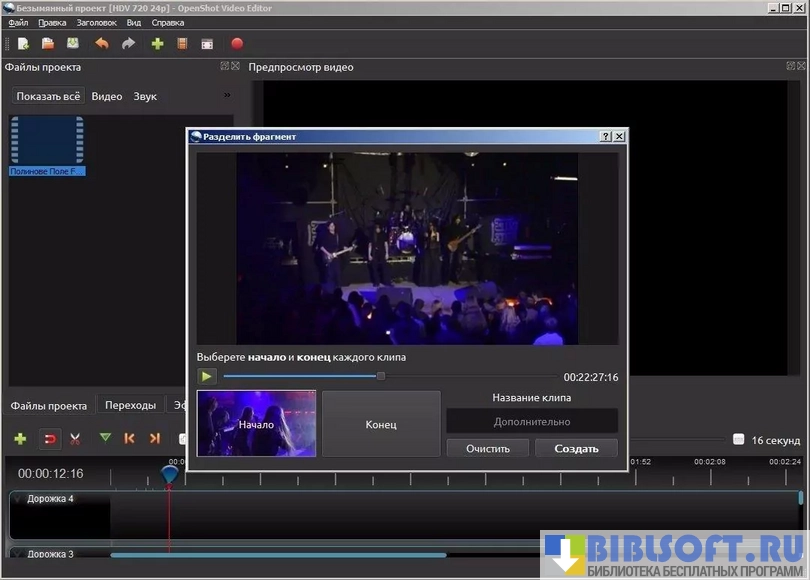This screenshot has width=810, height=580.
Task: Click the Название клипа text field
Action: (531, 421)
